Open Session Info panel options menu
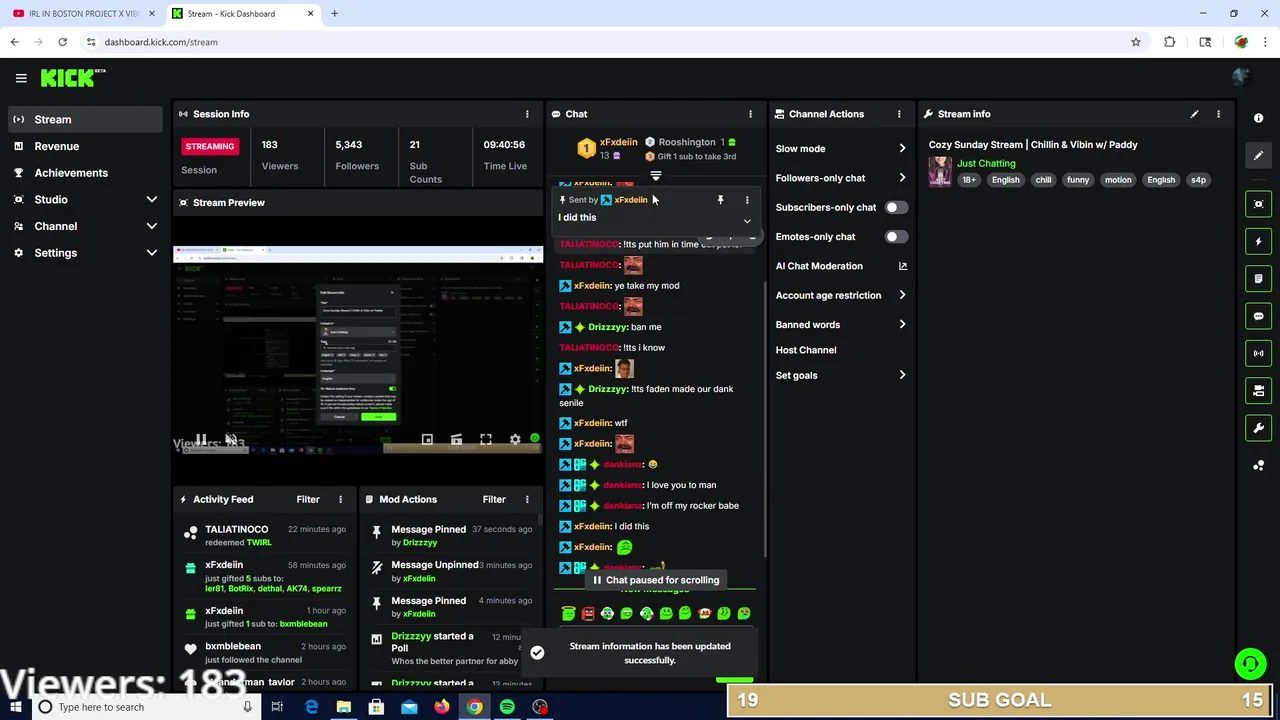 click(x=527, y=114)
